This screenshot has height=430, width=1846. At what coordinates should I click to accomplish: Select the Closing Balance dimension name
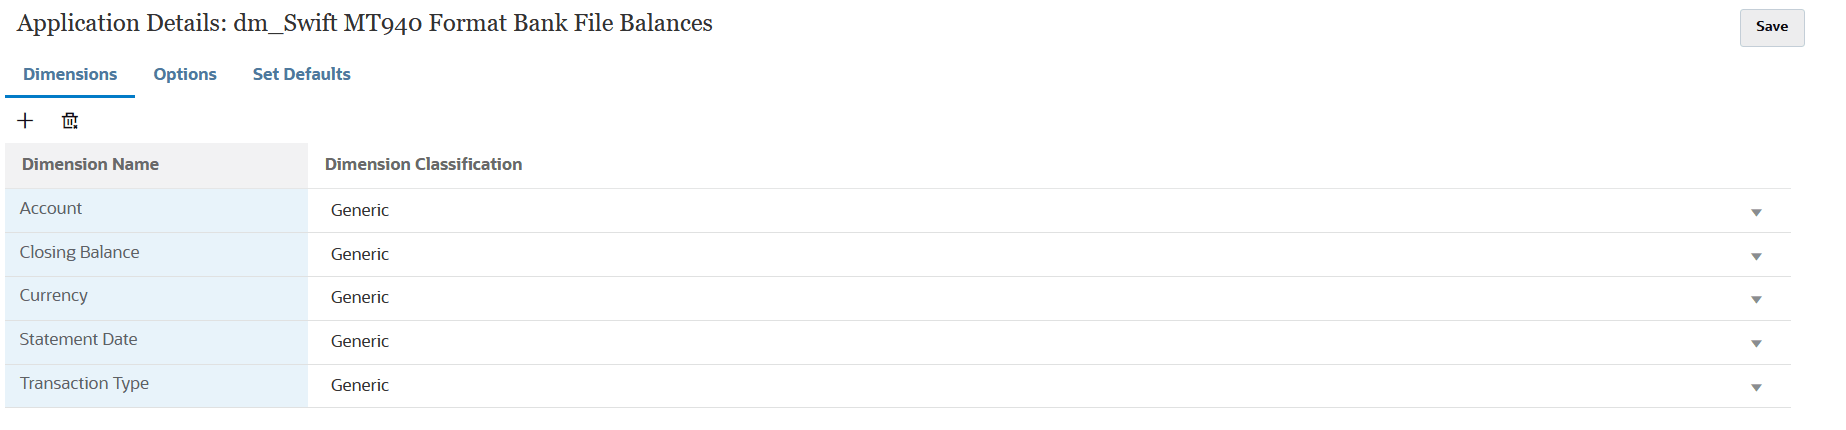tap(80, 253)
